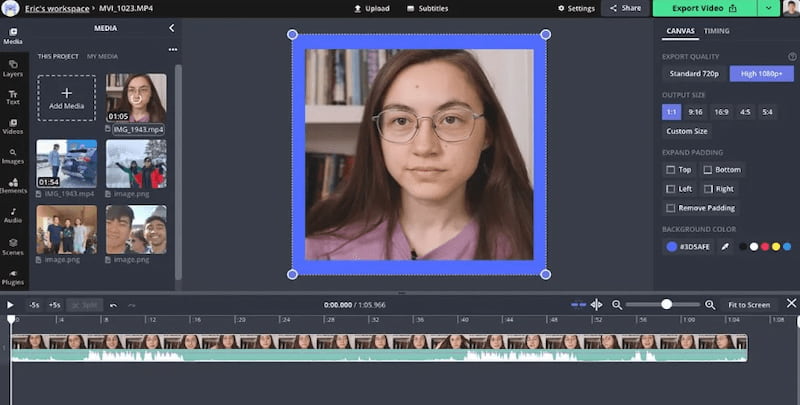
Task: Choose the 4:5 output size
Action: point(745,112)
